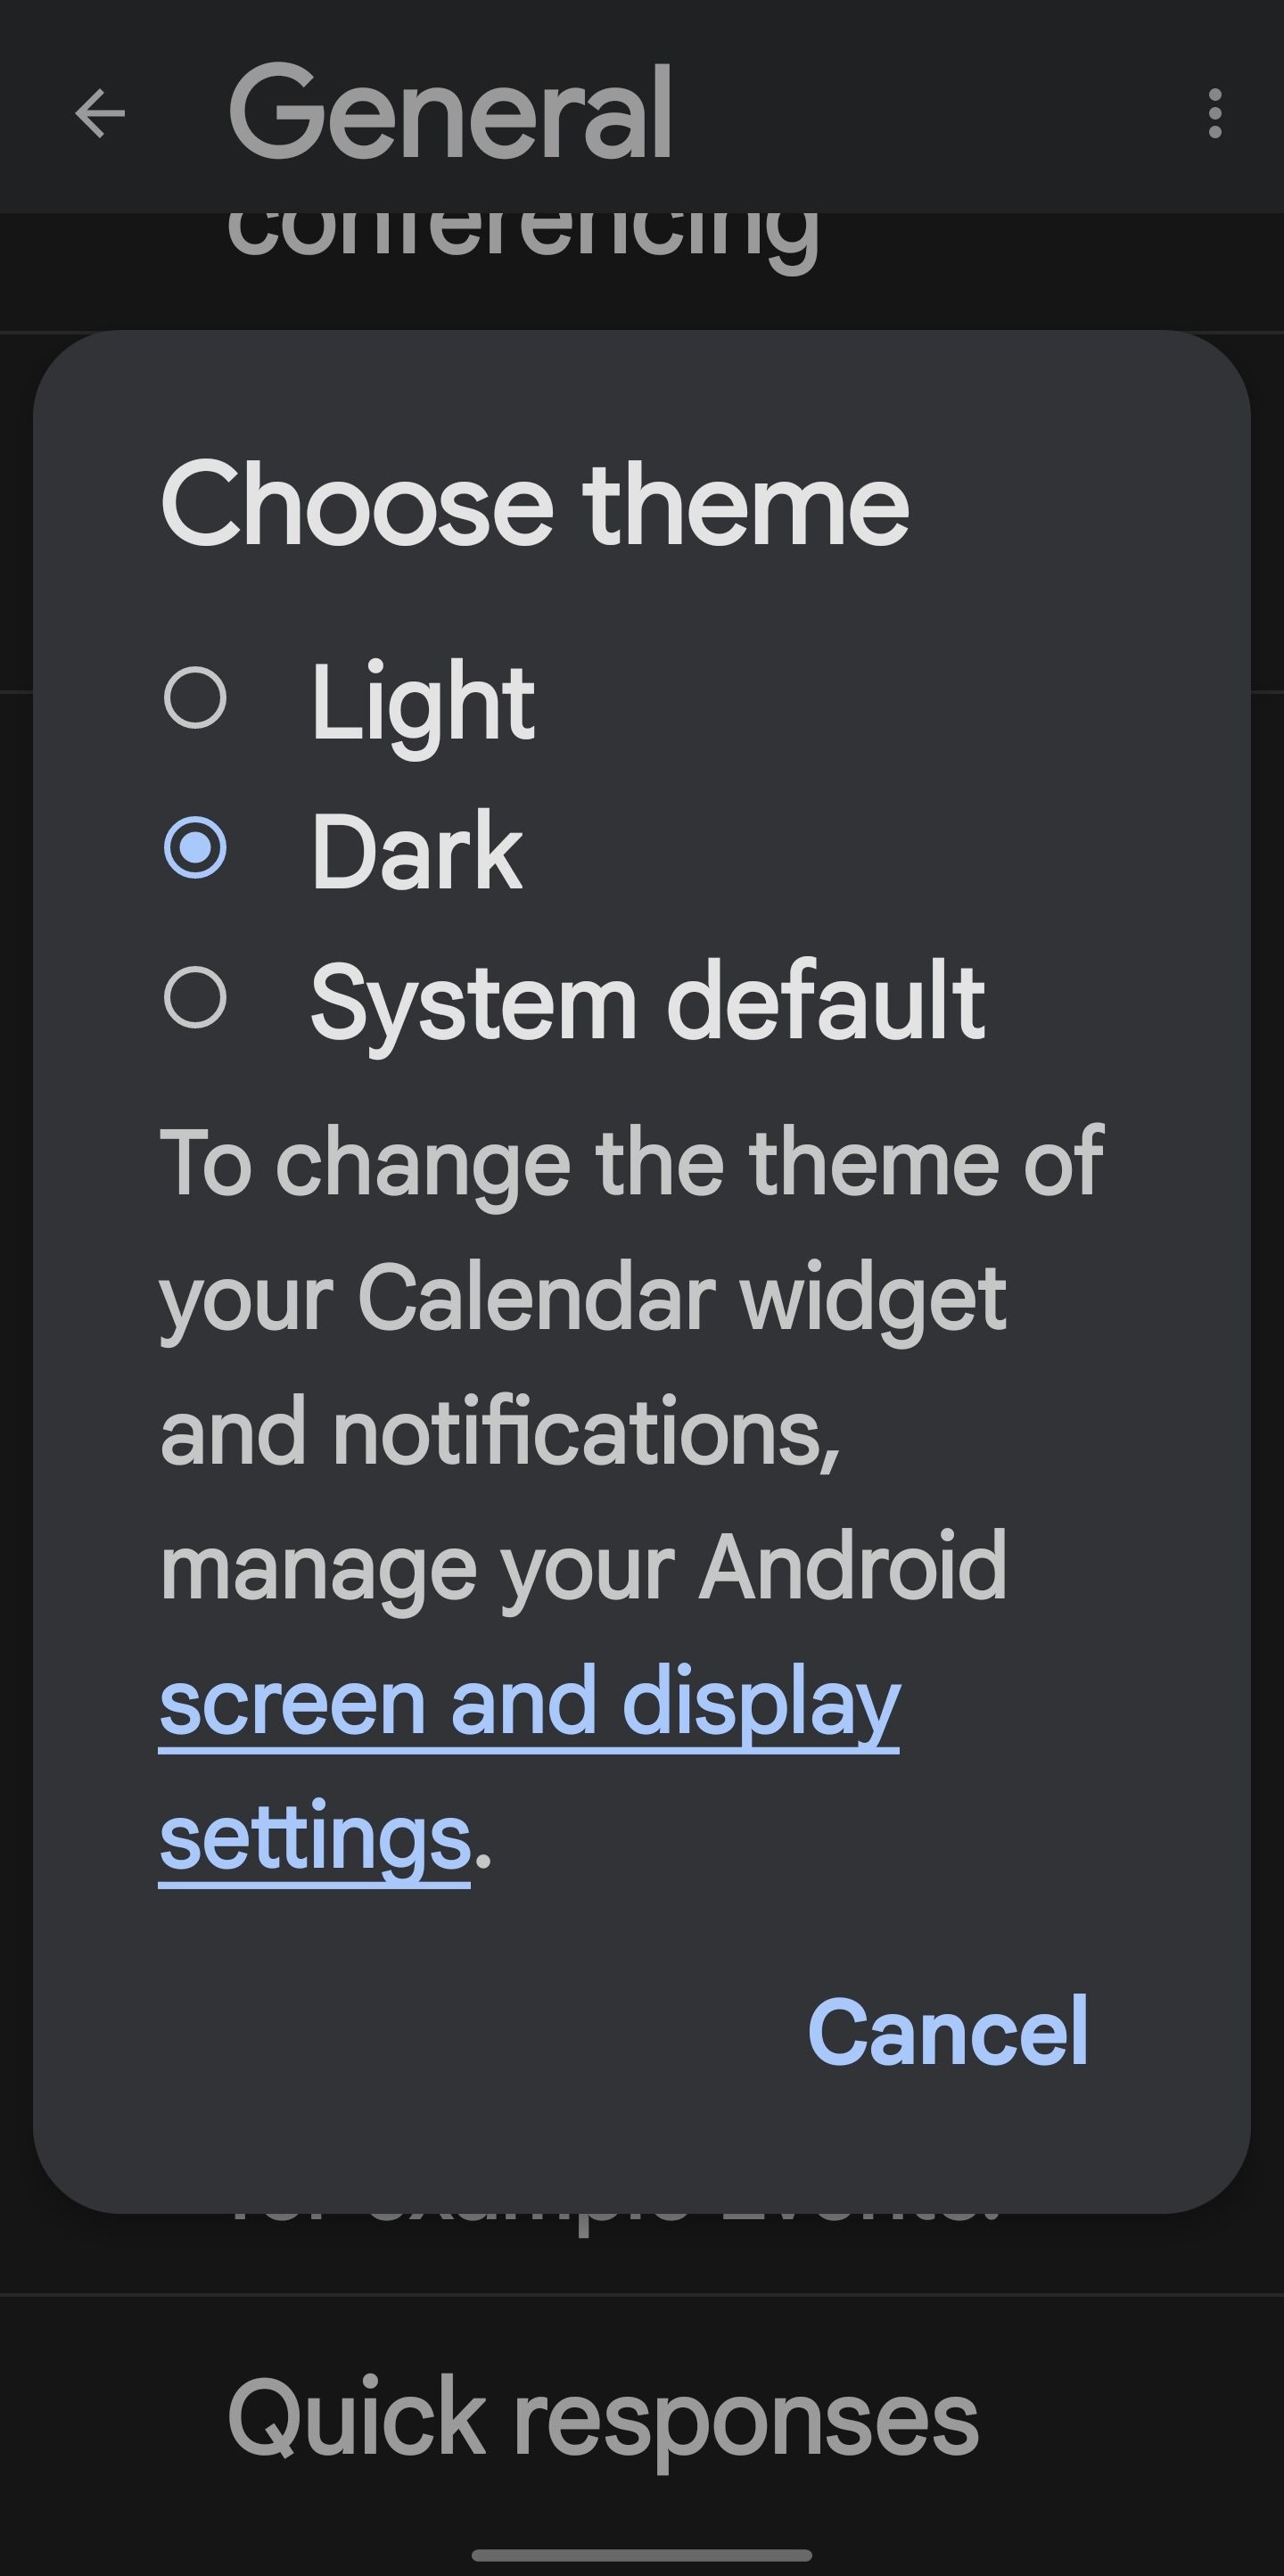Viewport: 1284px width, 2576px height.
Task: Click the manage your Android text line
Action: click(583, 1570)
